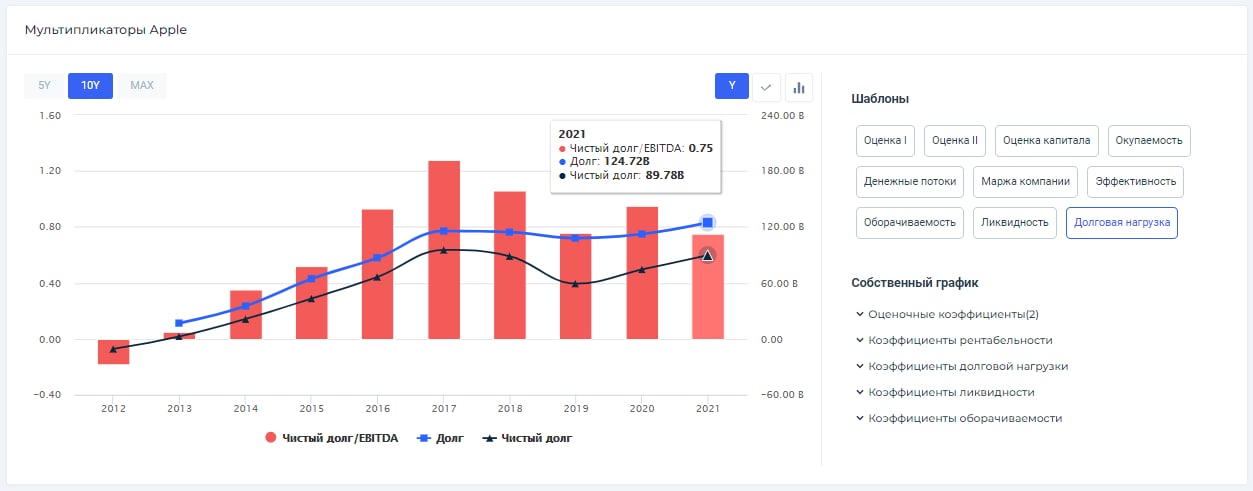Apply the Оценка капитала template

(x=1047, y=140)
